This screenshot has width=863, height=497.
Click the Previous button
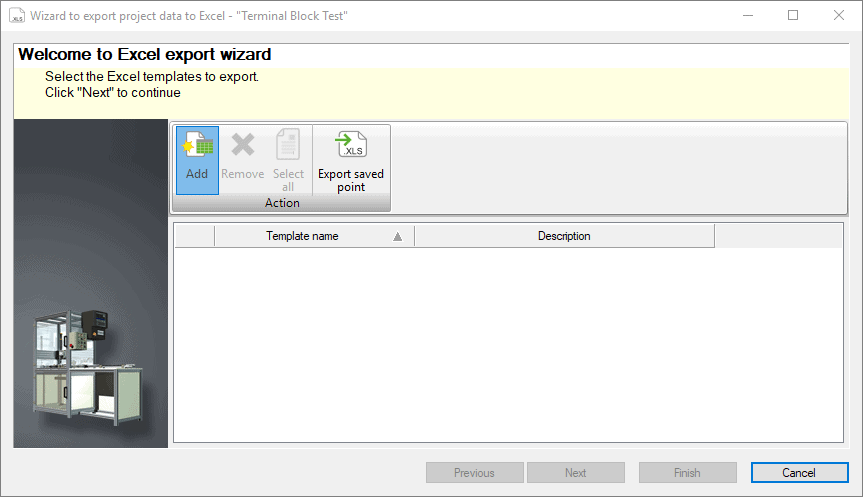tap(474, 473)
